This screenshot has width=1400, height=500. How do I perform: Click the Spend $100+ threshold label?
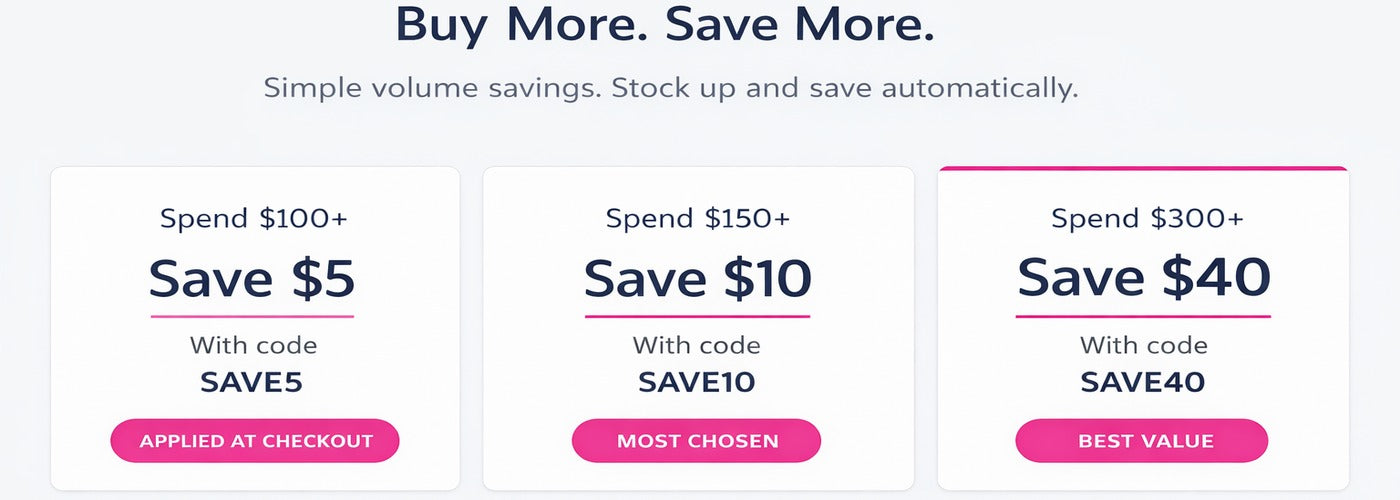(x=254, y=218)
